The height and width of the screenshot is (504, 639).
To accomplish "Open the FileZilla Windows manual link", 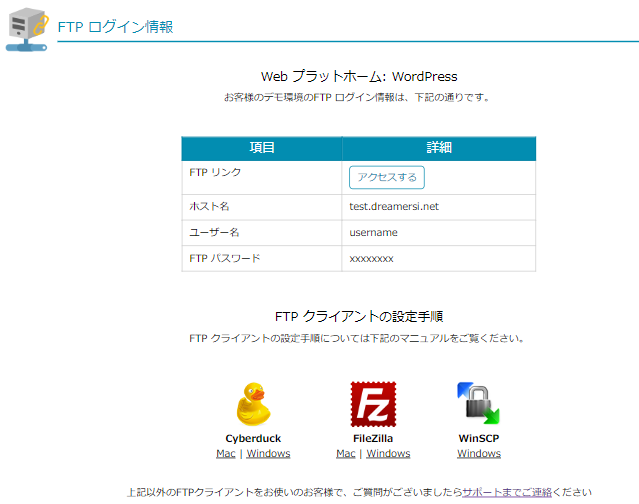I will point(388,453).
